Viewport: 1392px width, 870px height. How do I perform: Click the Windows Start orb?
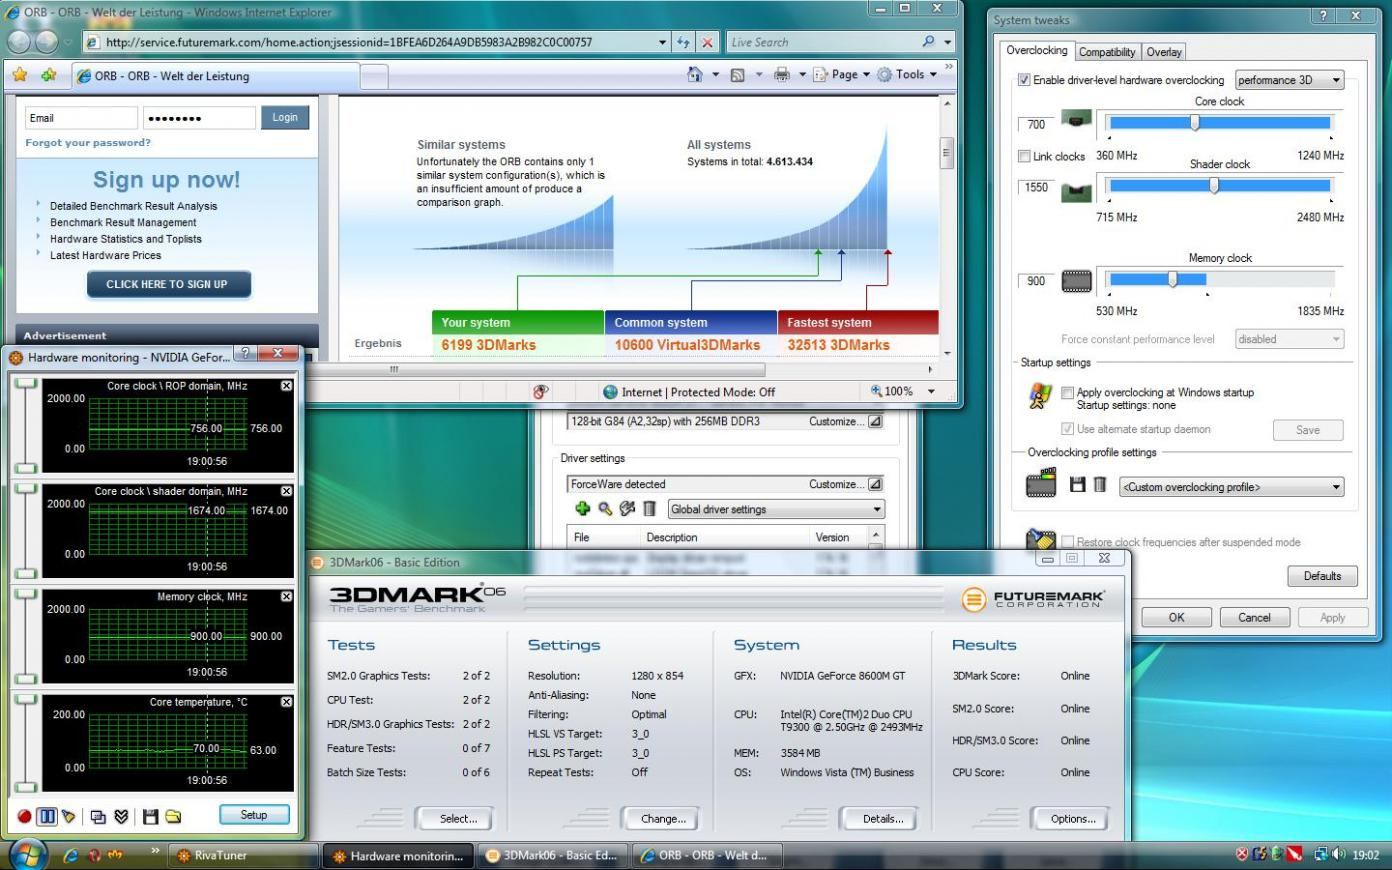pos(28,855)
